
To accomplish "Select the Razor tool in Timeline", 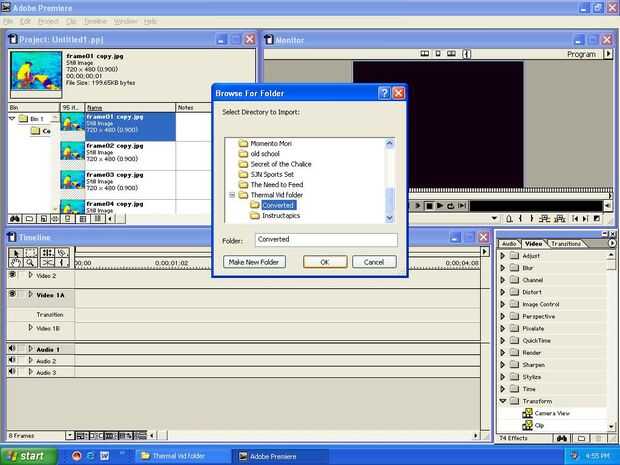I will point(62,253).
